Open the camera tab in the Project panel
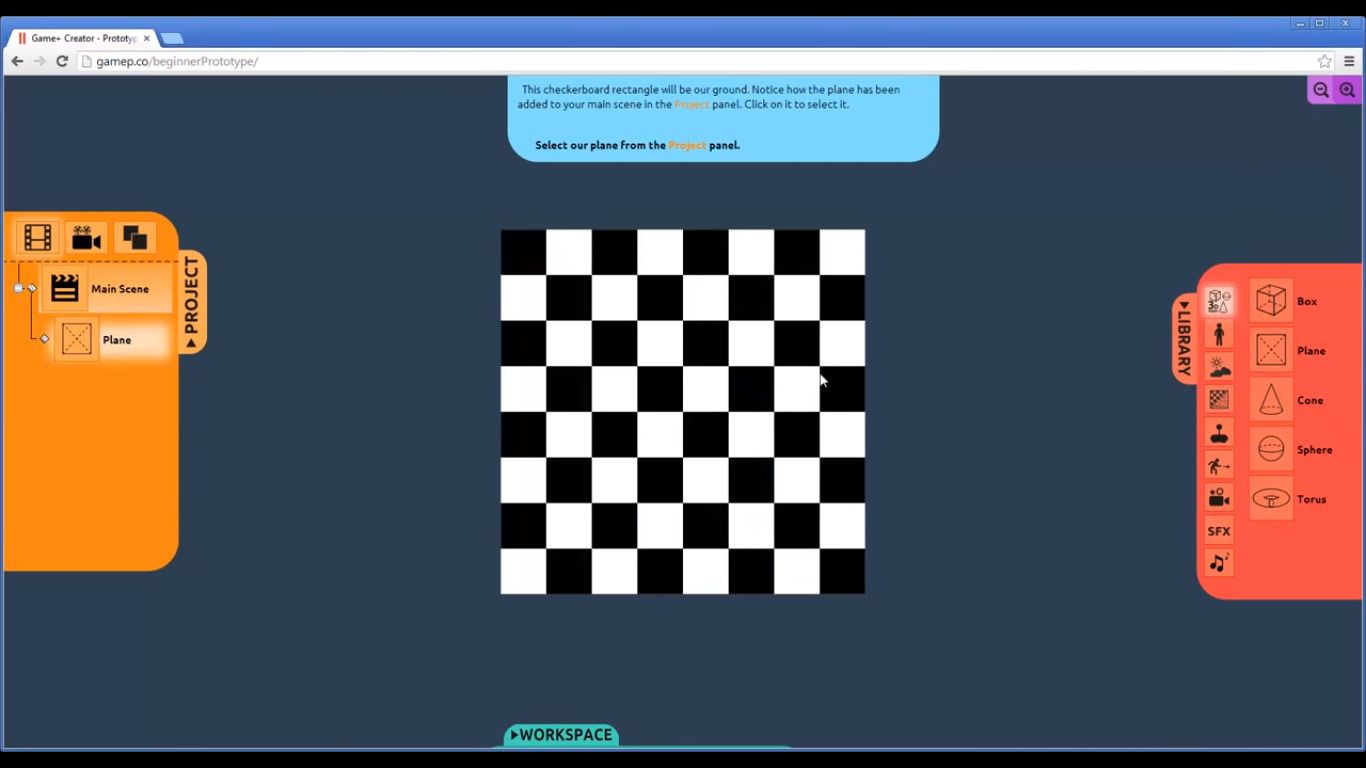Image resolution: width=1366 pixels, height=768 pixels. coord(86,237)
